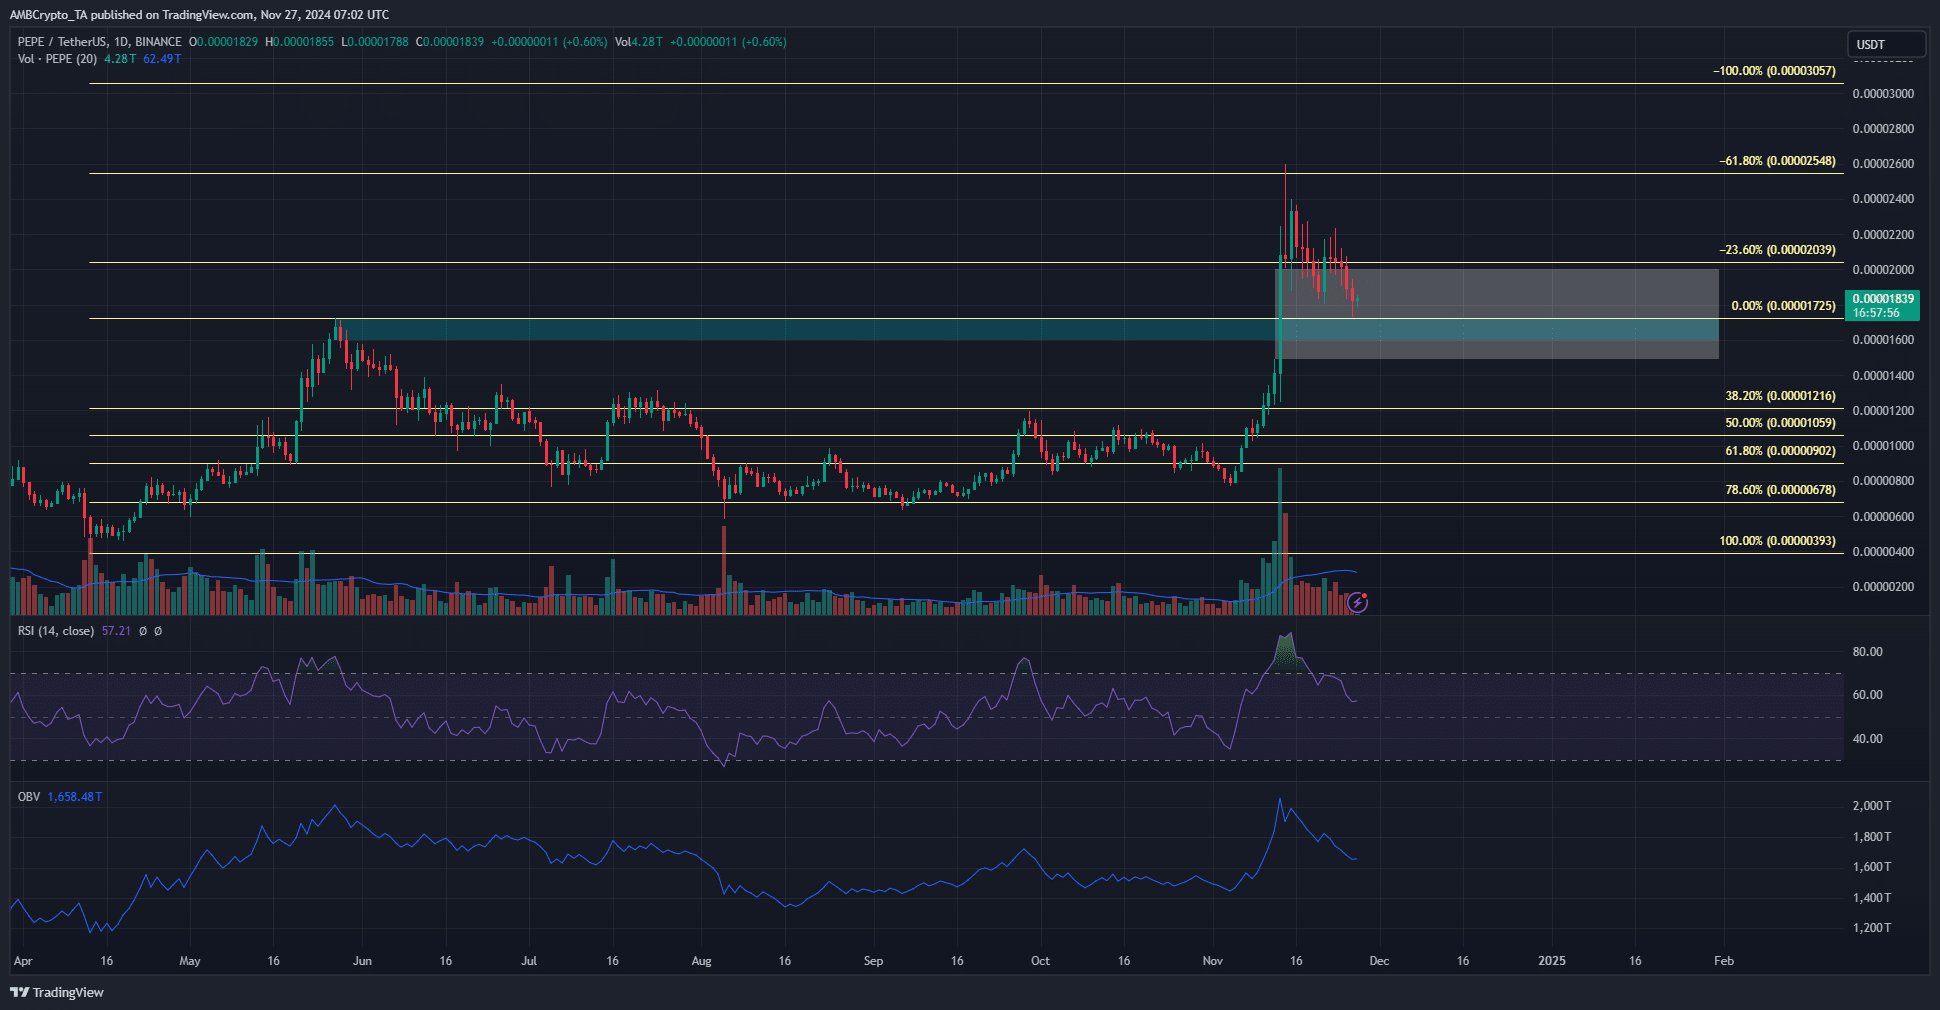Screen dimensions: 1940x1010
Task: Click the Apr label on time axis
Action: [23, 961]
